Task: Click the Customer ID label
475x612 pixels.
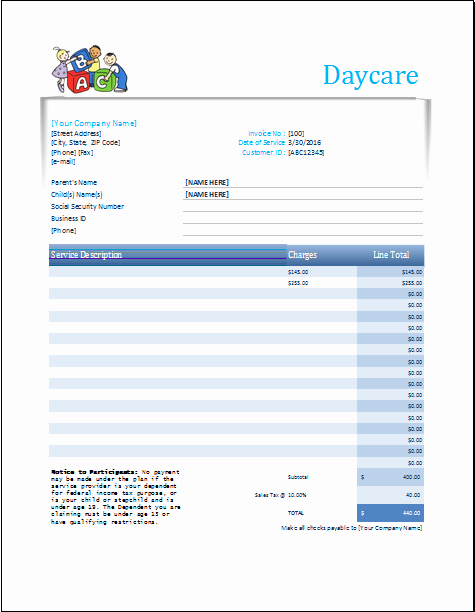Action: pos(263,153)
